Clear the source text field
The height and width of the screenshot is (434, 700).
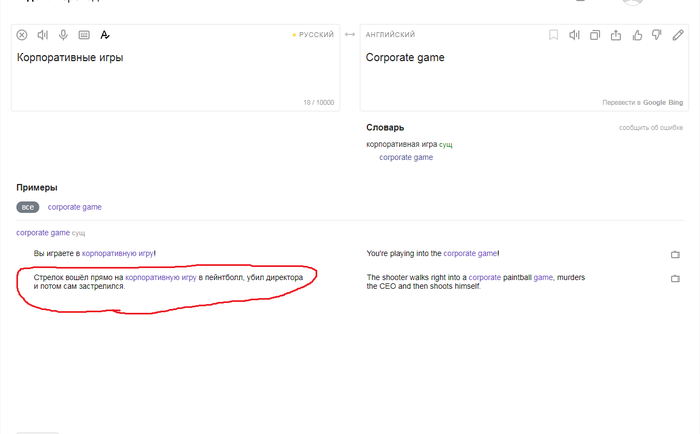point(22,35)
